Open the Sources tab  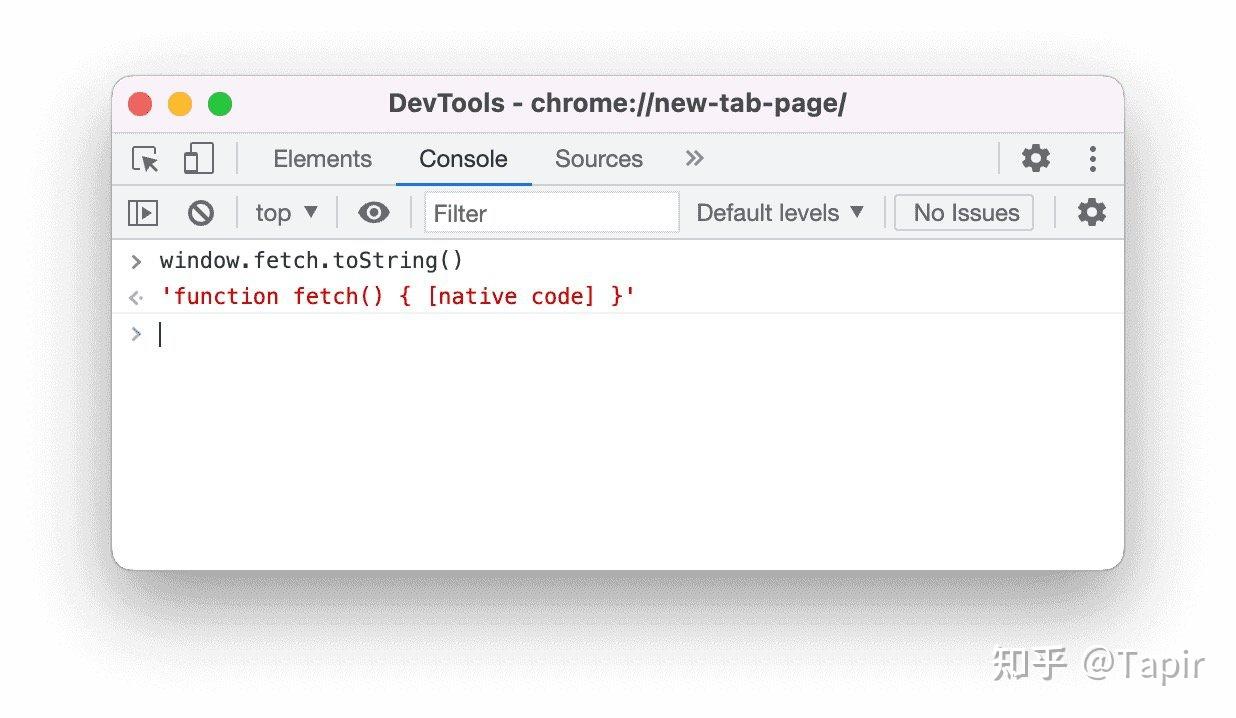pos(599,159)
